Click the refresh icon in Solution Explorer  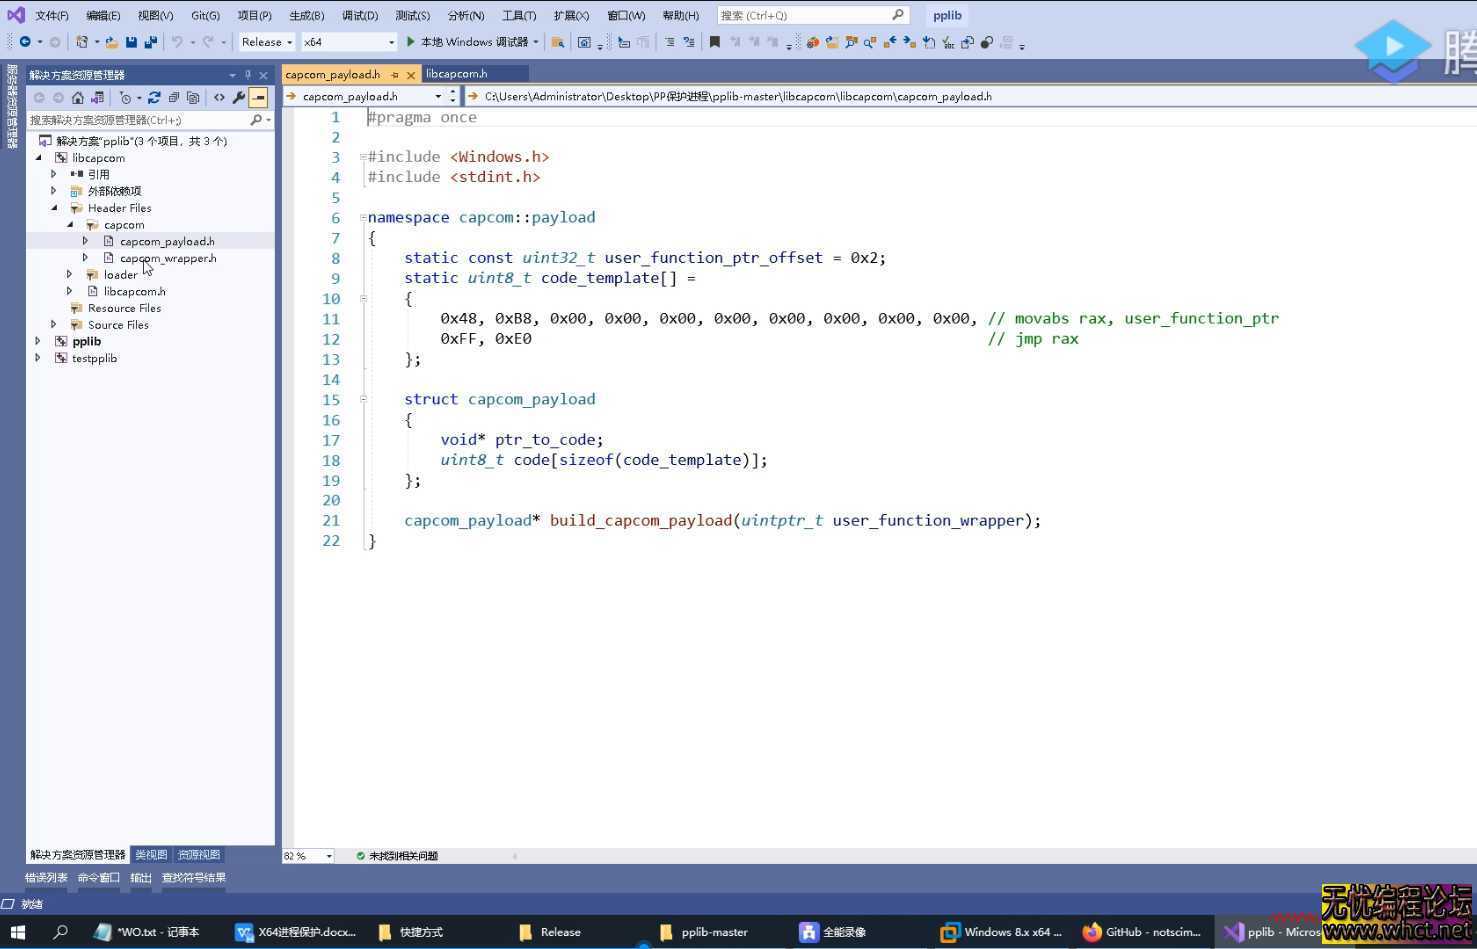tap(154, 97)
